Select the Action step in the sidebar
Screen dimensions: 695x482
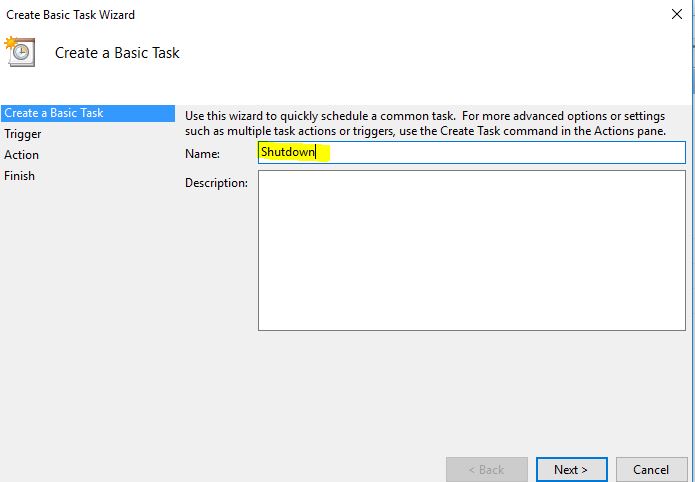[22, 155]
